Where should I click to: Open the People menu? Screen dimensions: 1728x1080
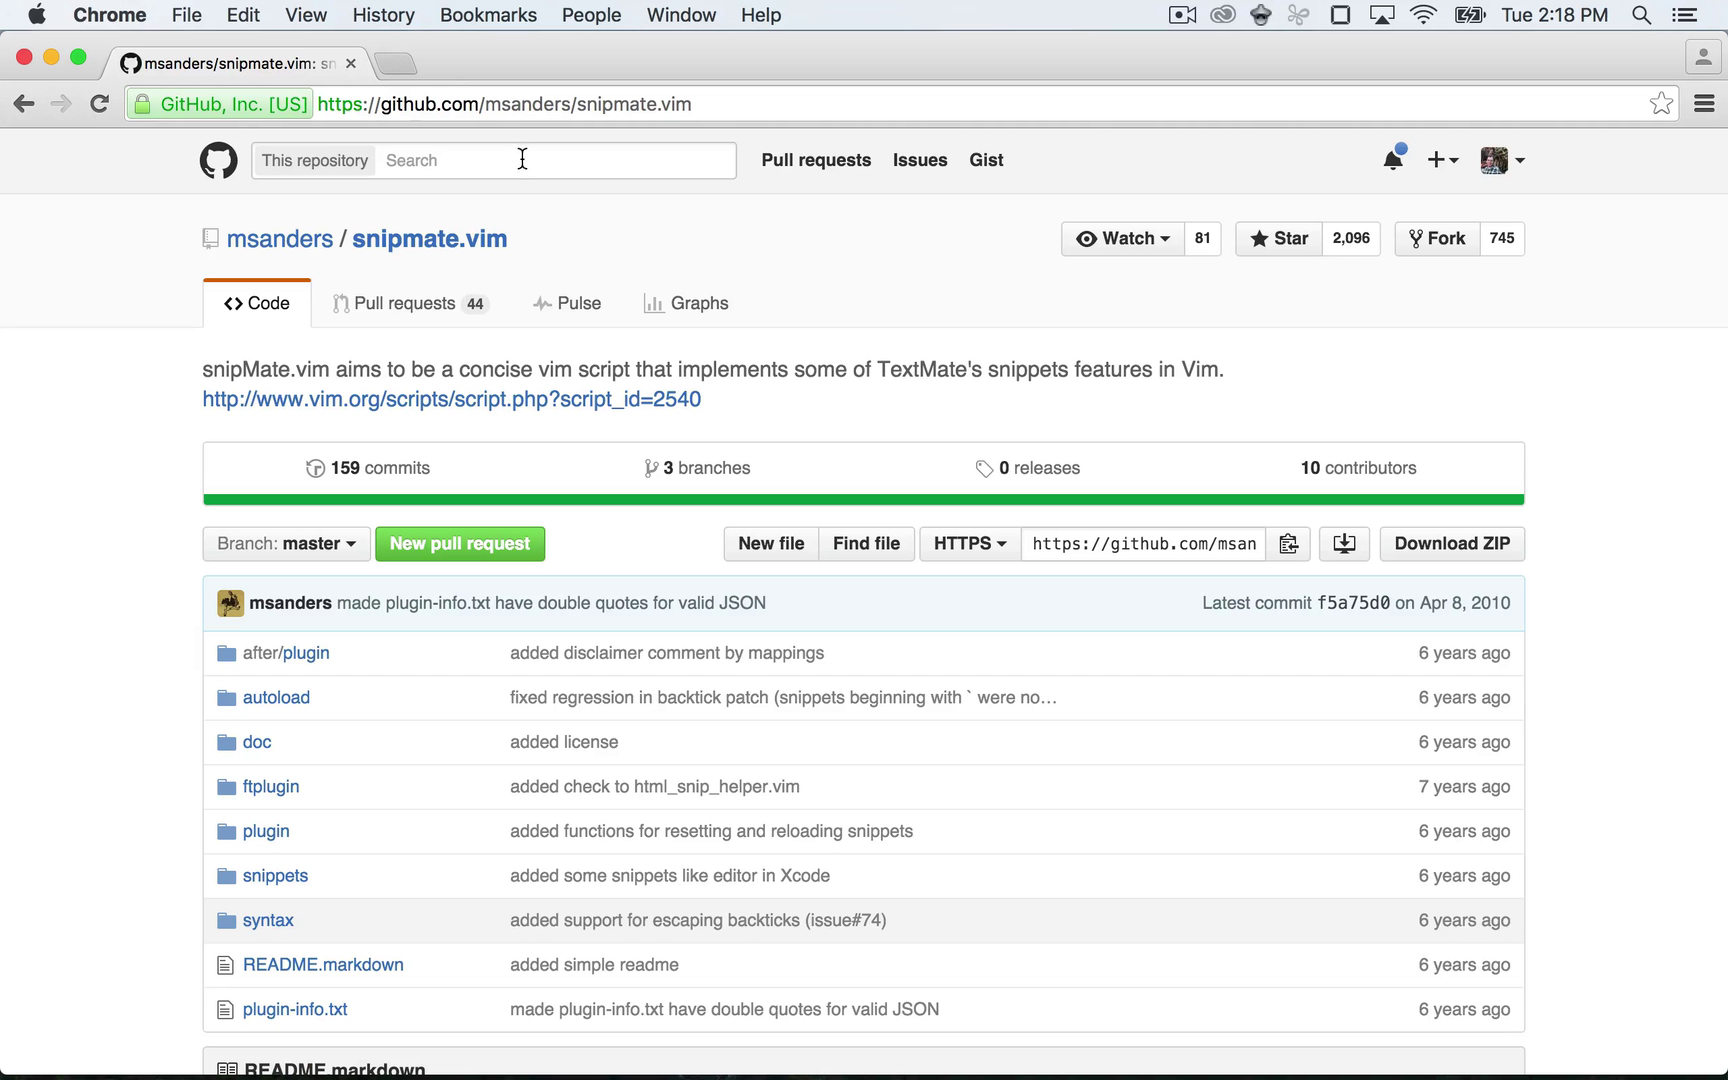pyautogui.click(x=591, y=15)
